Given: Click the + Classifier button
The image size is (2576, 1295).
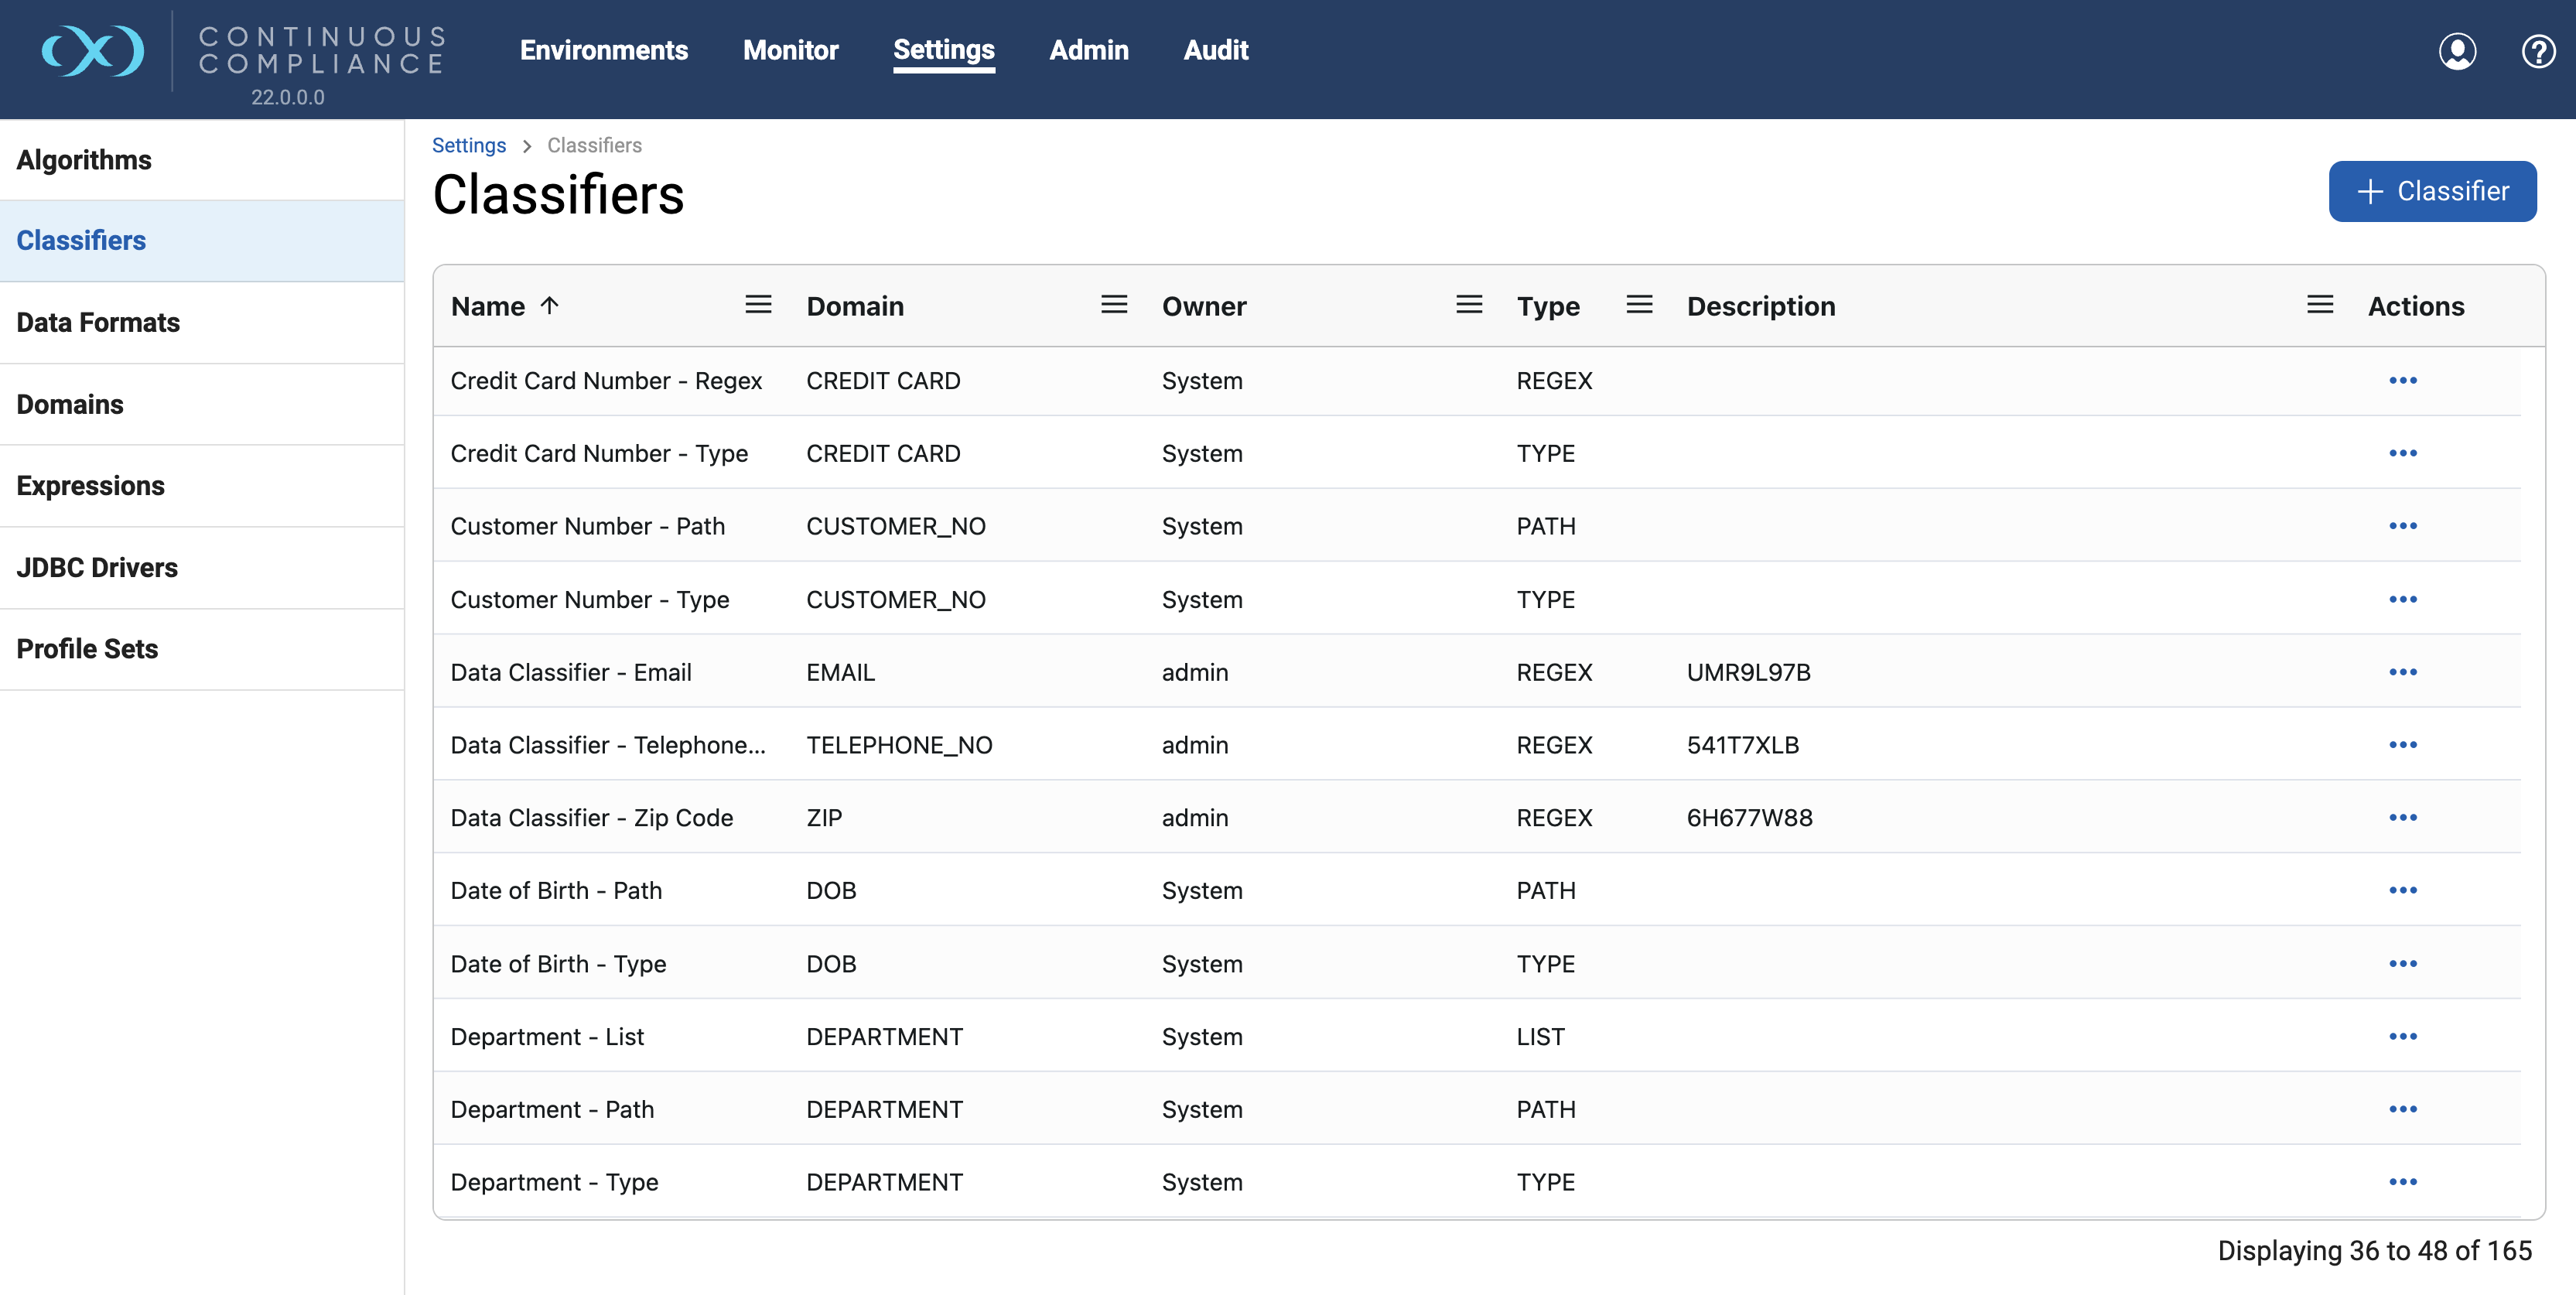Looking at the screenshot, I should pyautogui.click(x=2432, y=191).
